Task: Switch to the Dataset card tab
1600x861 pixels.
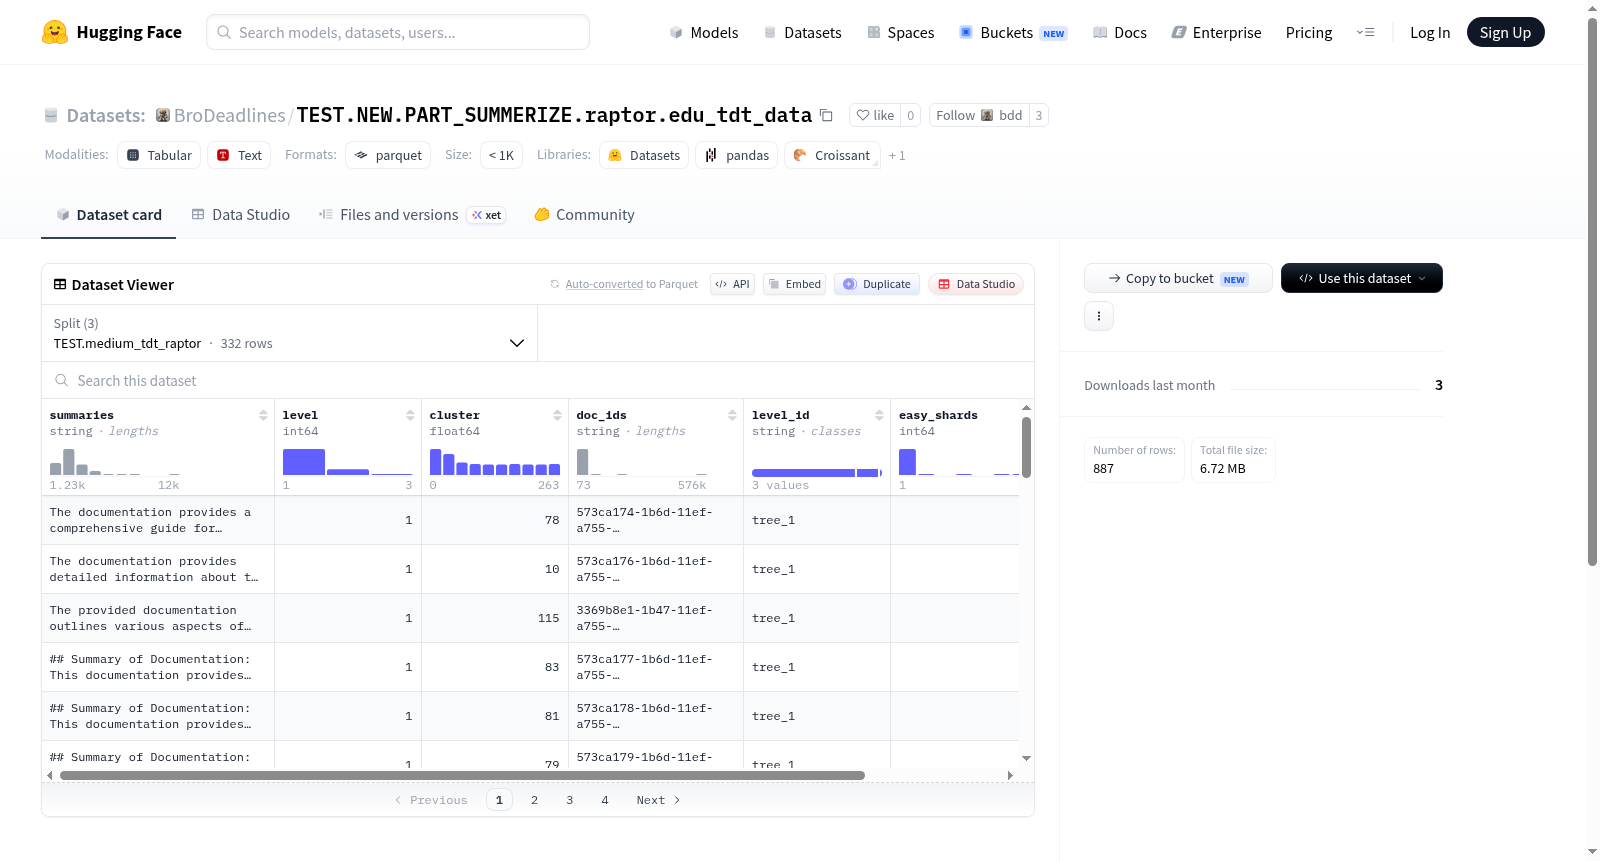Action: [x=108, y=214]
